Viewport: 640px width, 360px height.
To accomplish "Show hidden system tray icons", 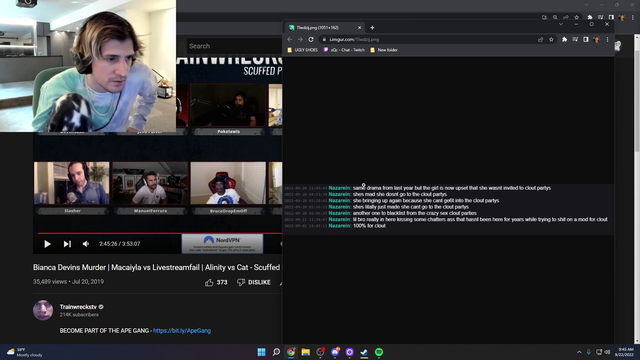I will [x=579, y=352].
